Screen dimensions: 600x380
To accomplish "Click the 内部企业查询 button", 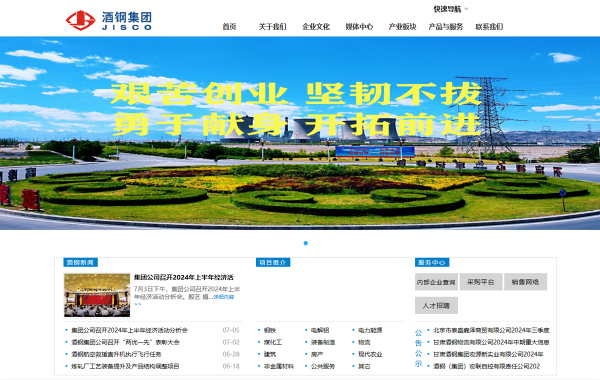I will (436, 282).
